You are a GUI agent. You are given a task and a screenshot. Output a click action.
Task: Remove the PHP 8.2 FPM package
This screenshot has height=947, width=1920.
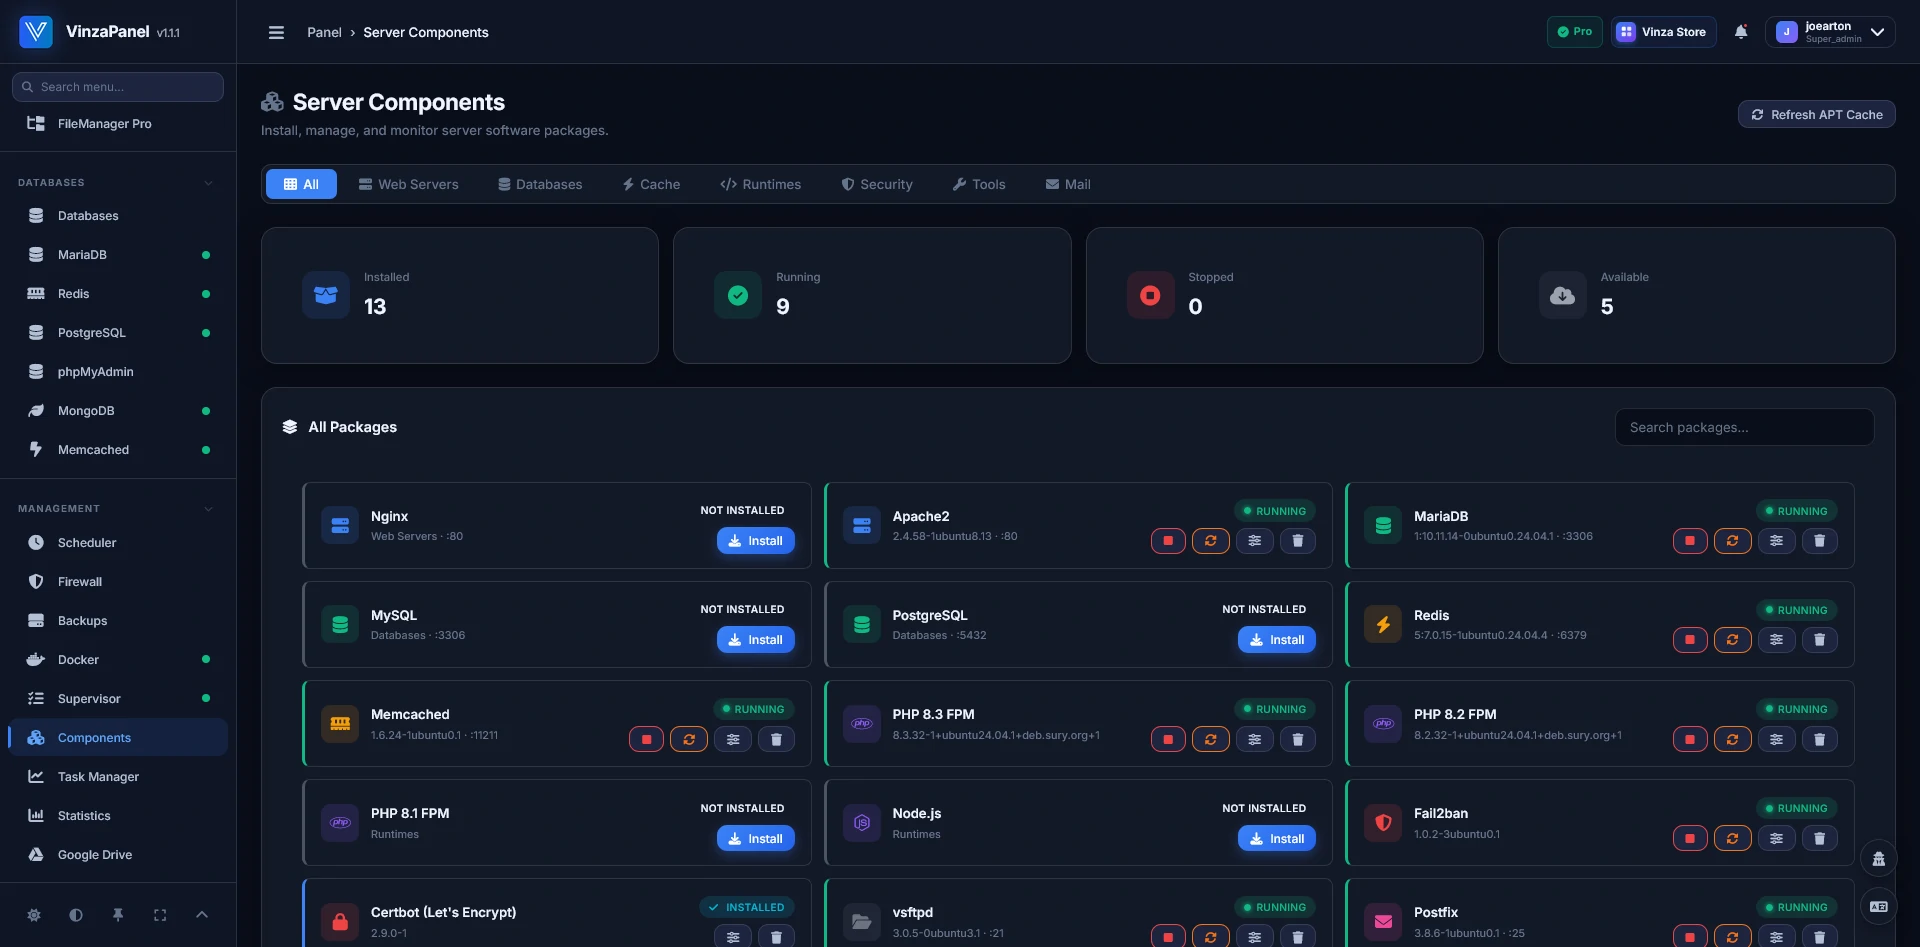coord(1820,739)
